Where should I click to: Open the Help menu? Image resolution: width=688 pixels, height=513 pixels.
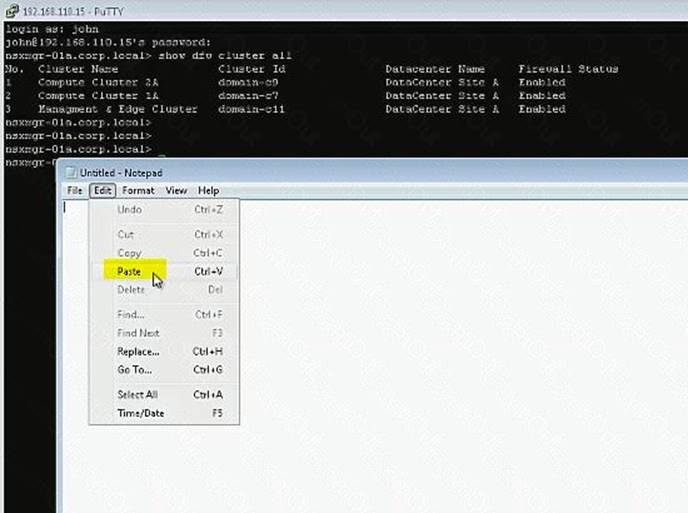click(x=208, y=190)
